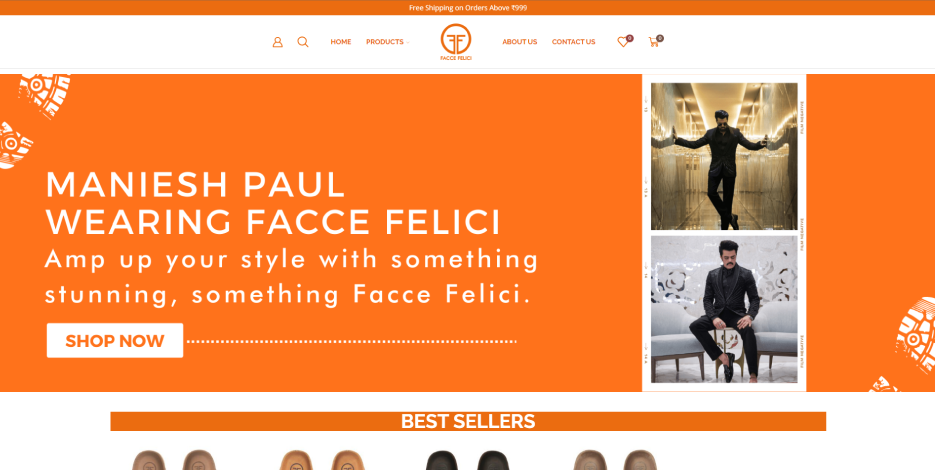Go to the Home menu item

click(340, 42)
